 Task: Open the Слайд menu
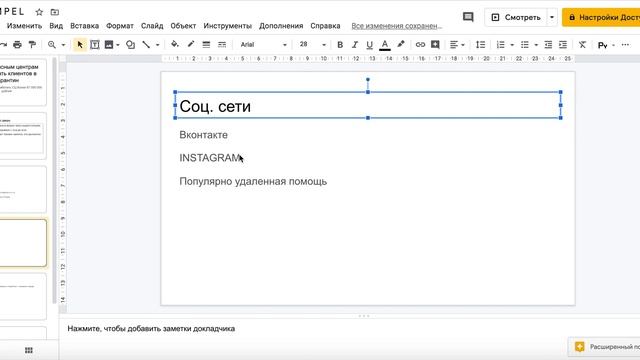tap(152, 26)
